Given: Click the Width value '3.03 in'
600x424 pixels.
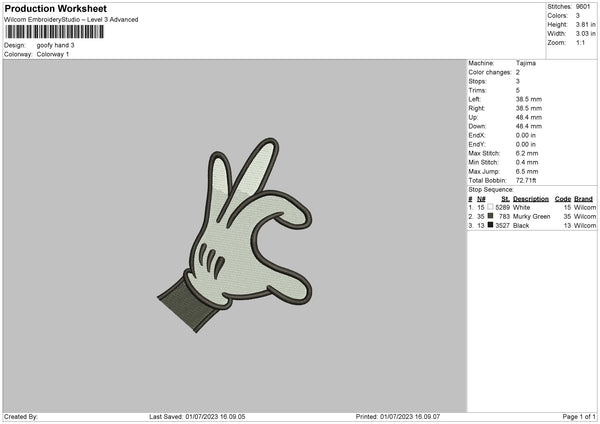Looking at the screenshot, I should (585, 34).
